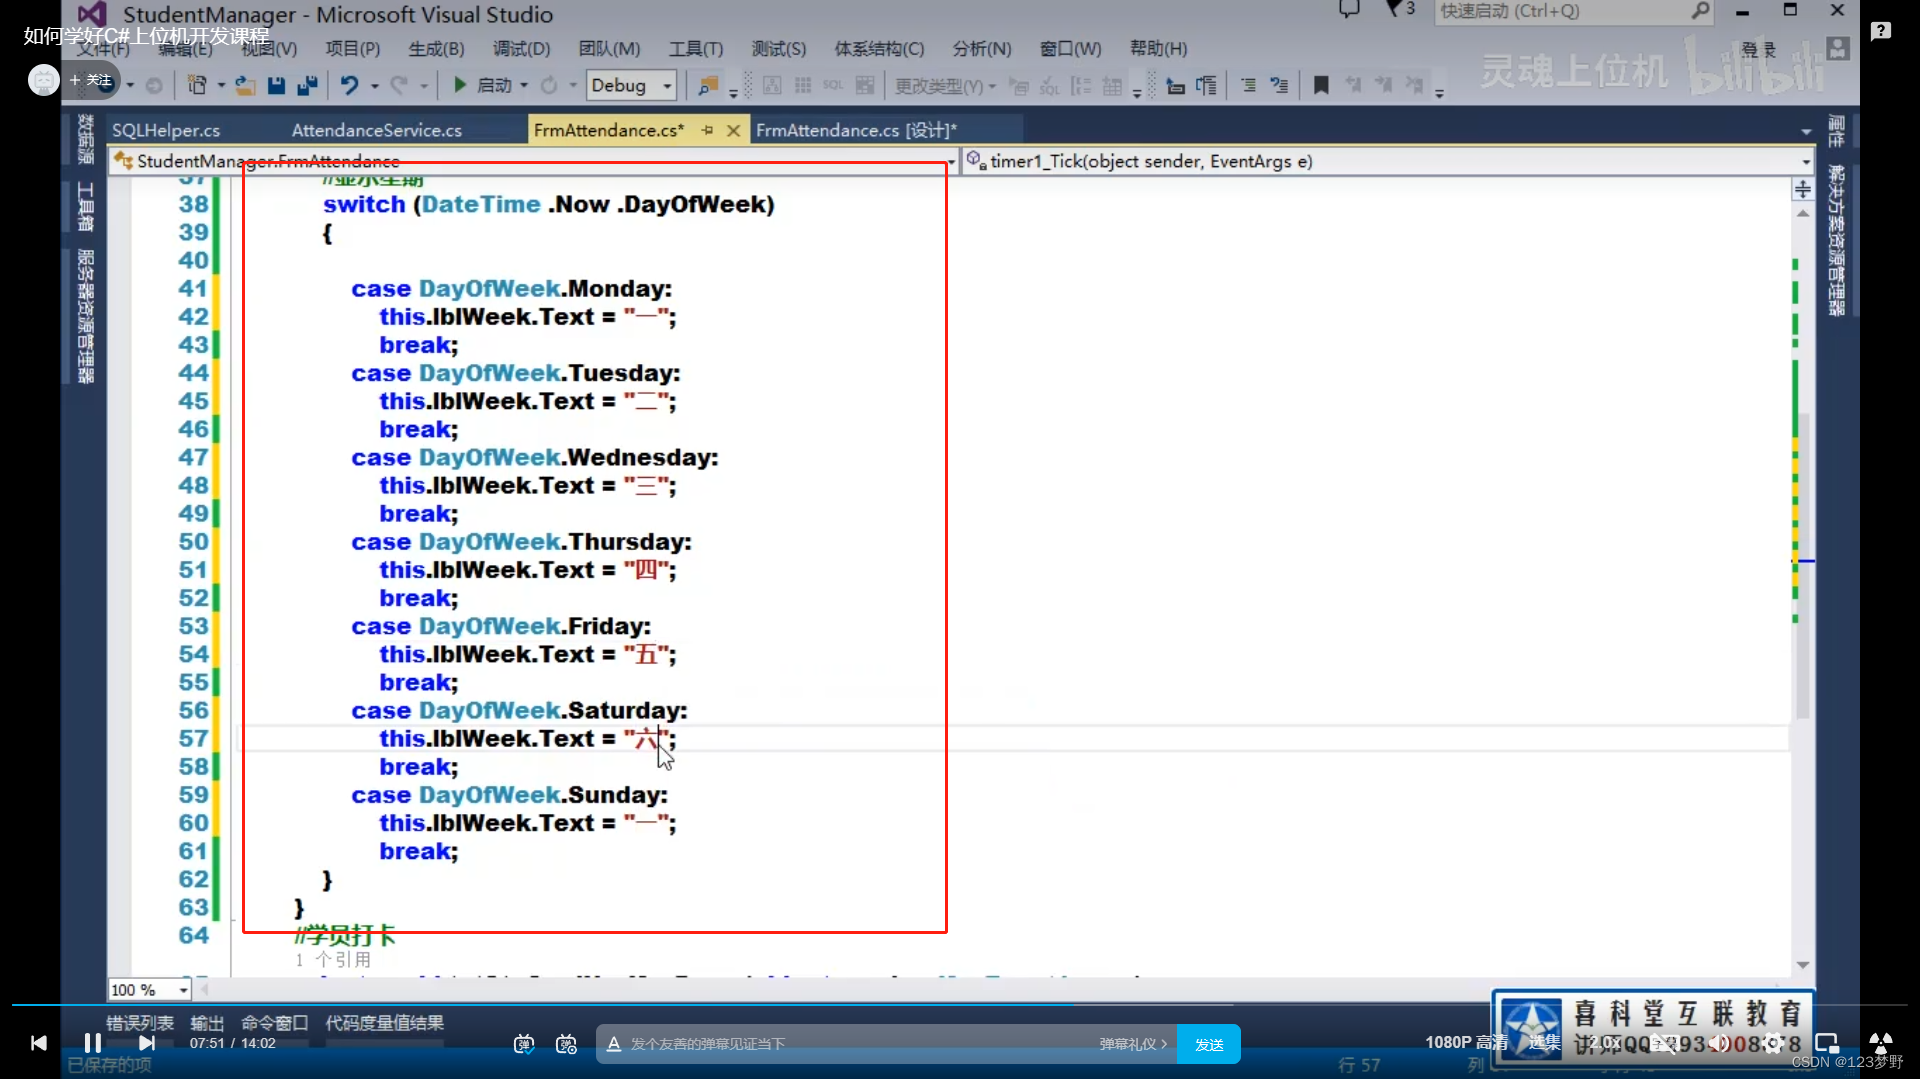Click the Find in Files toolbar icon
The width and height of the screenshot is (1920, 1079).
708,86
